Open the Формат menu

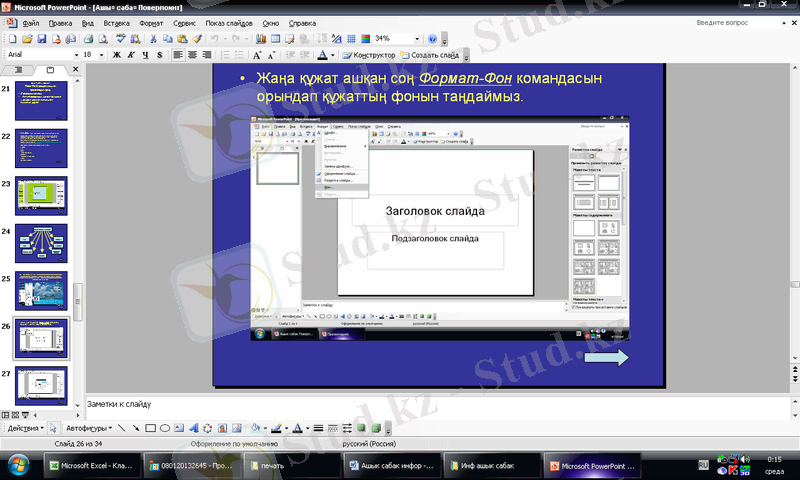[x=152, y=21]
